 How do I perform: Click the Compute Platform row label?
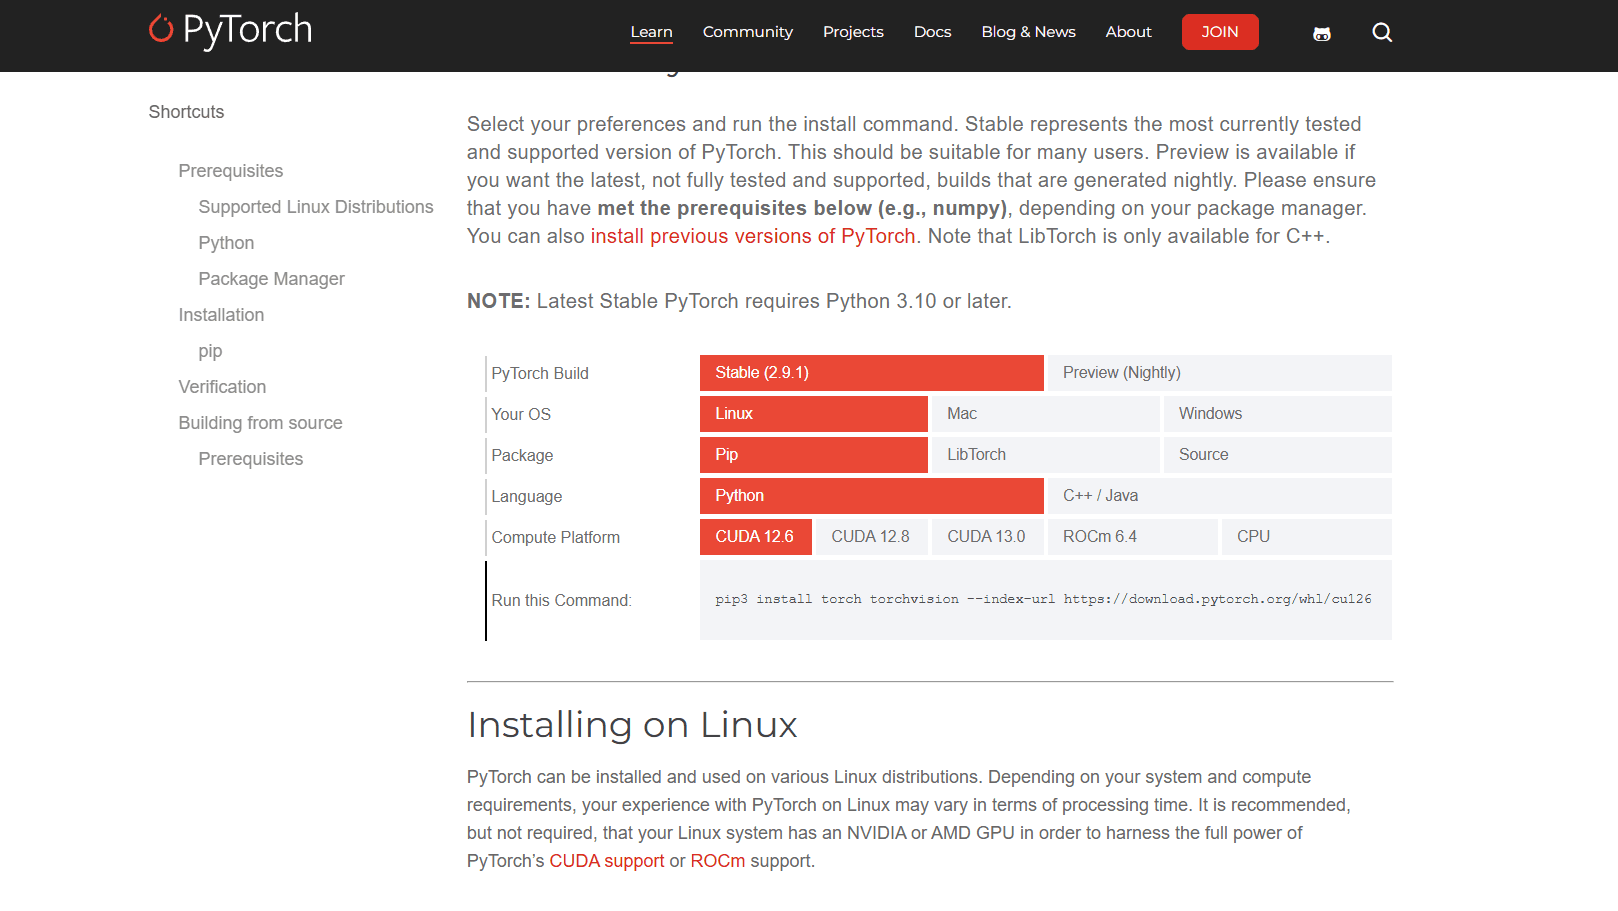tap(556, 537)
